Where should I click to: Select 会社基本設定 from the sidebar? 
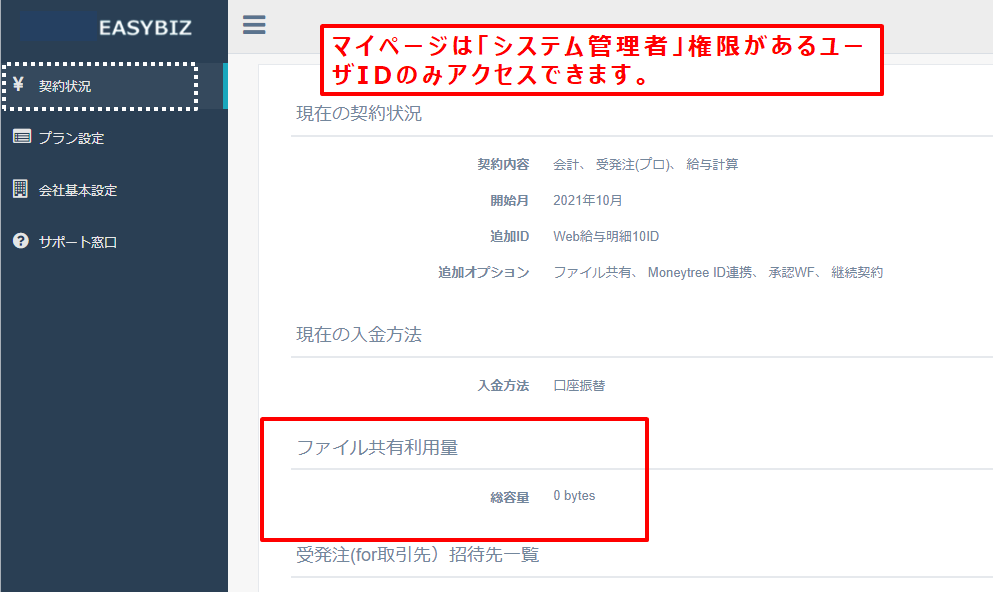click(78, 191)
